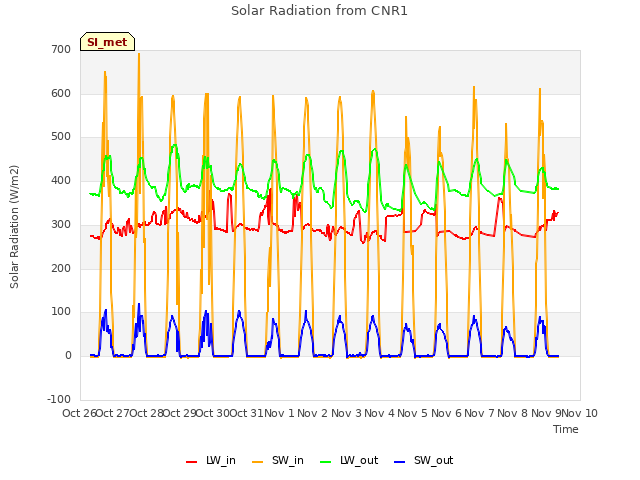Toggle the SW_out legend entry
Screen dimensions: 640x480
(424, 460)
